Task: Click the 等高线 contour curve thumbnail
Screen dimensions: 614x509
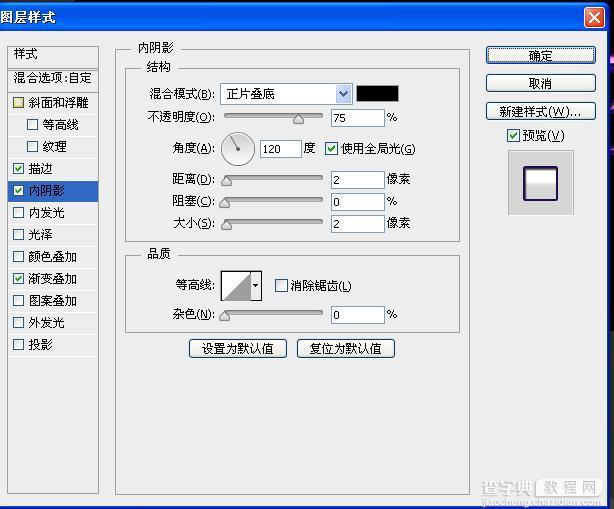Action: coord(236,286)
